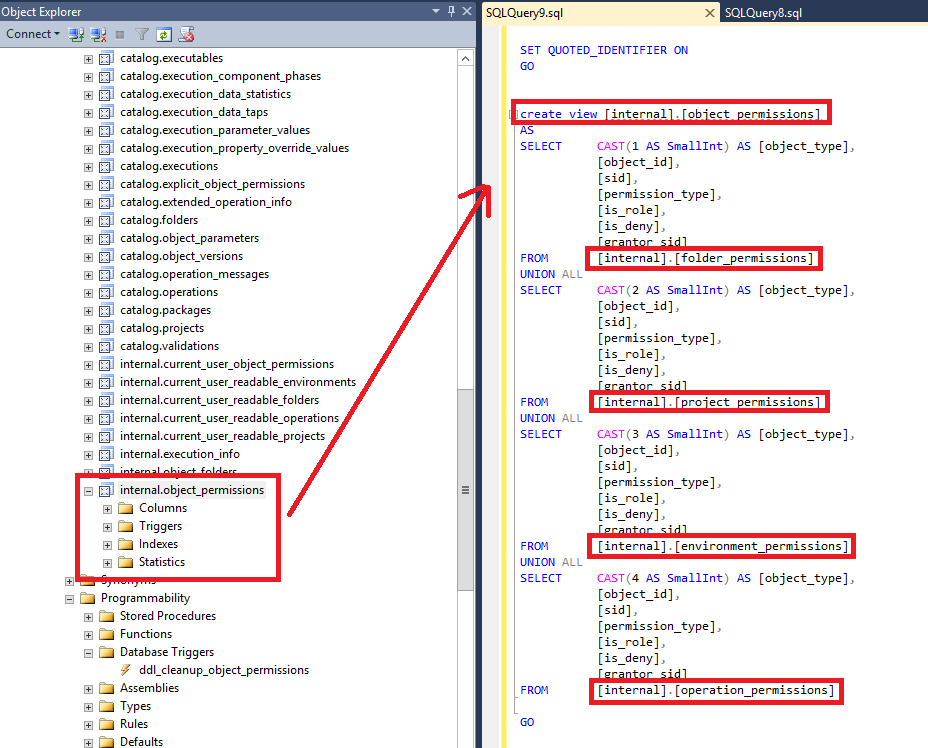Select the Functions folder
This screenshot has height=748, width=928.
pyautogui.click(x=145, y=634)
